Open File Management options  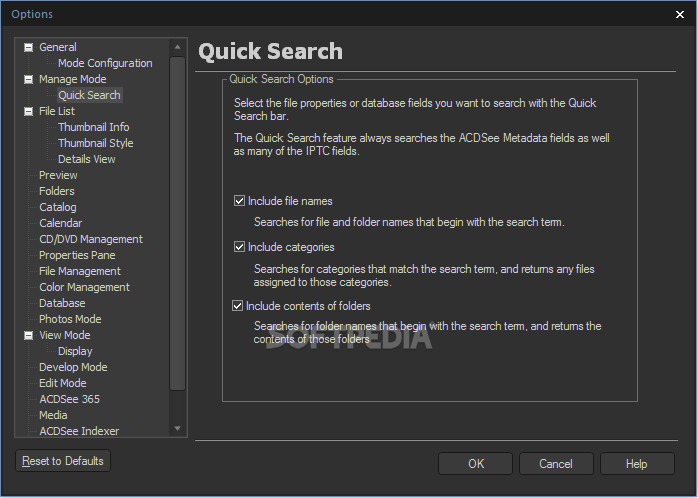[80, 271]
